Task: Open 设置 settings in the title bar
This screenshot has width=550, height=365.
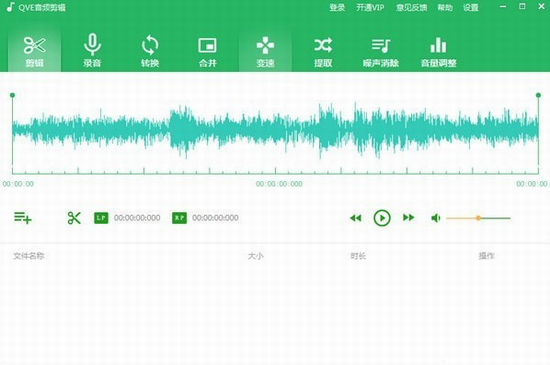Action: click(x=471, y=7)
